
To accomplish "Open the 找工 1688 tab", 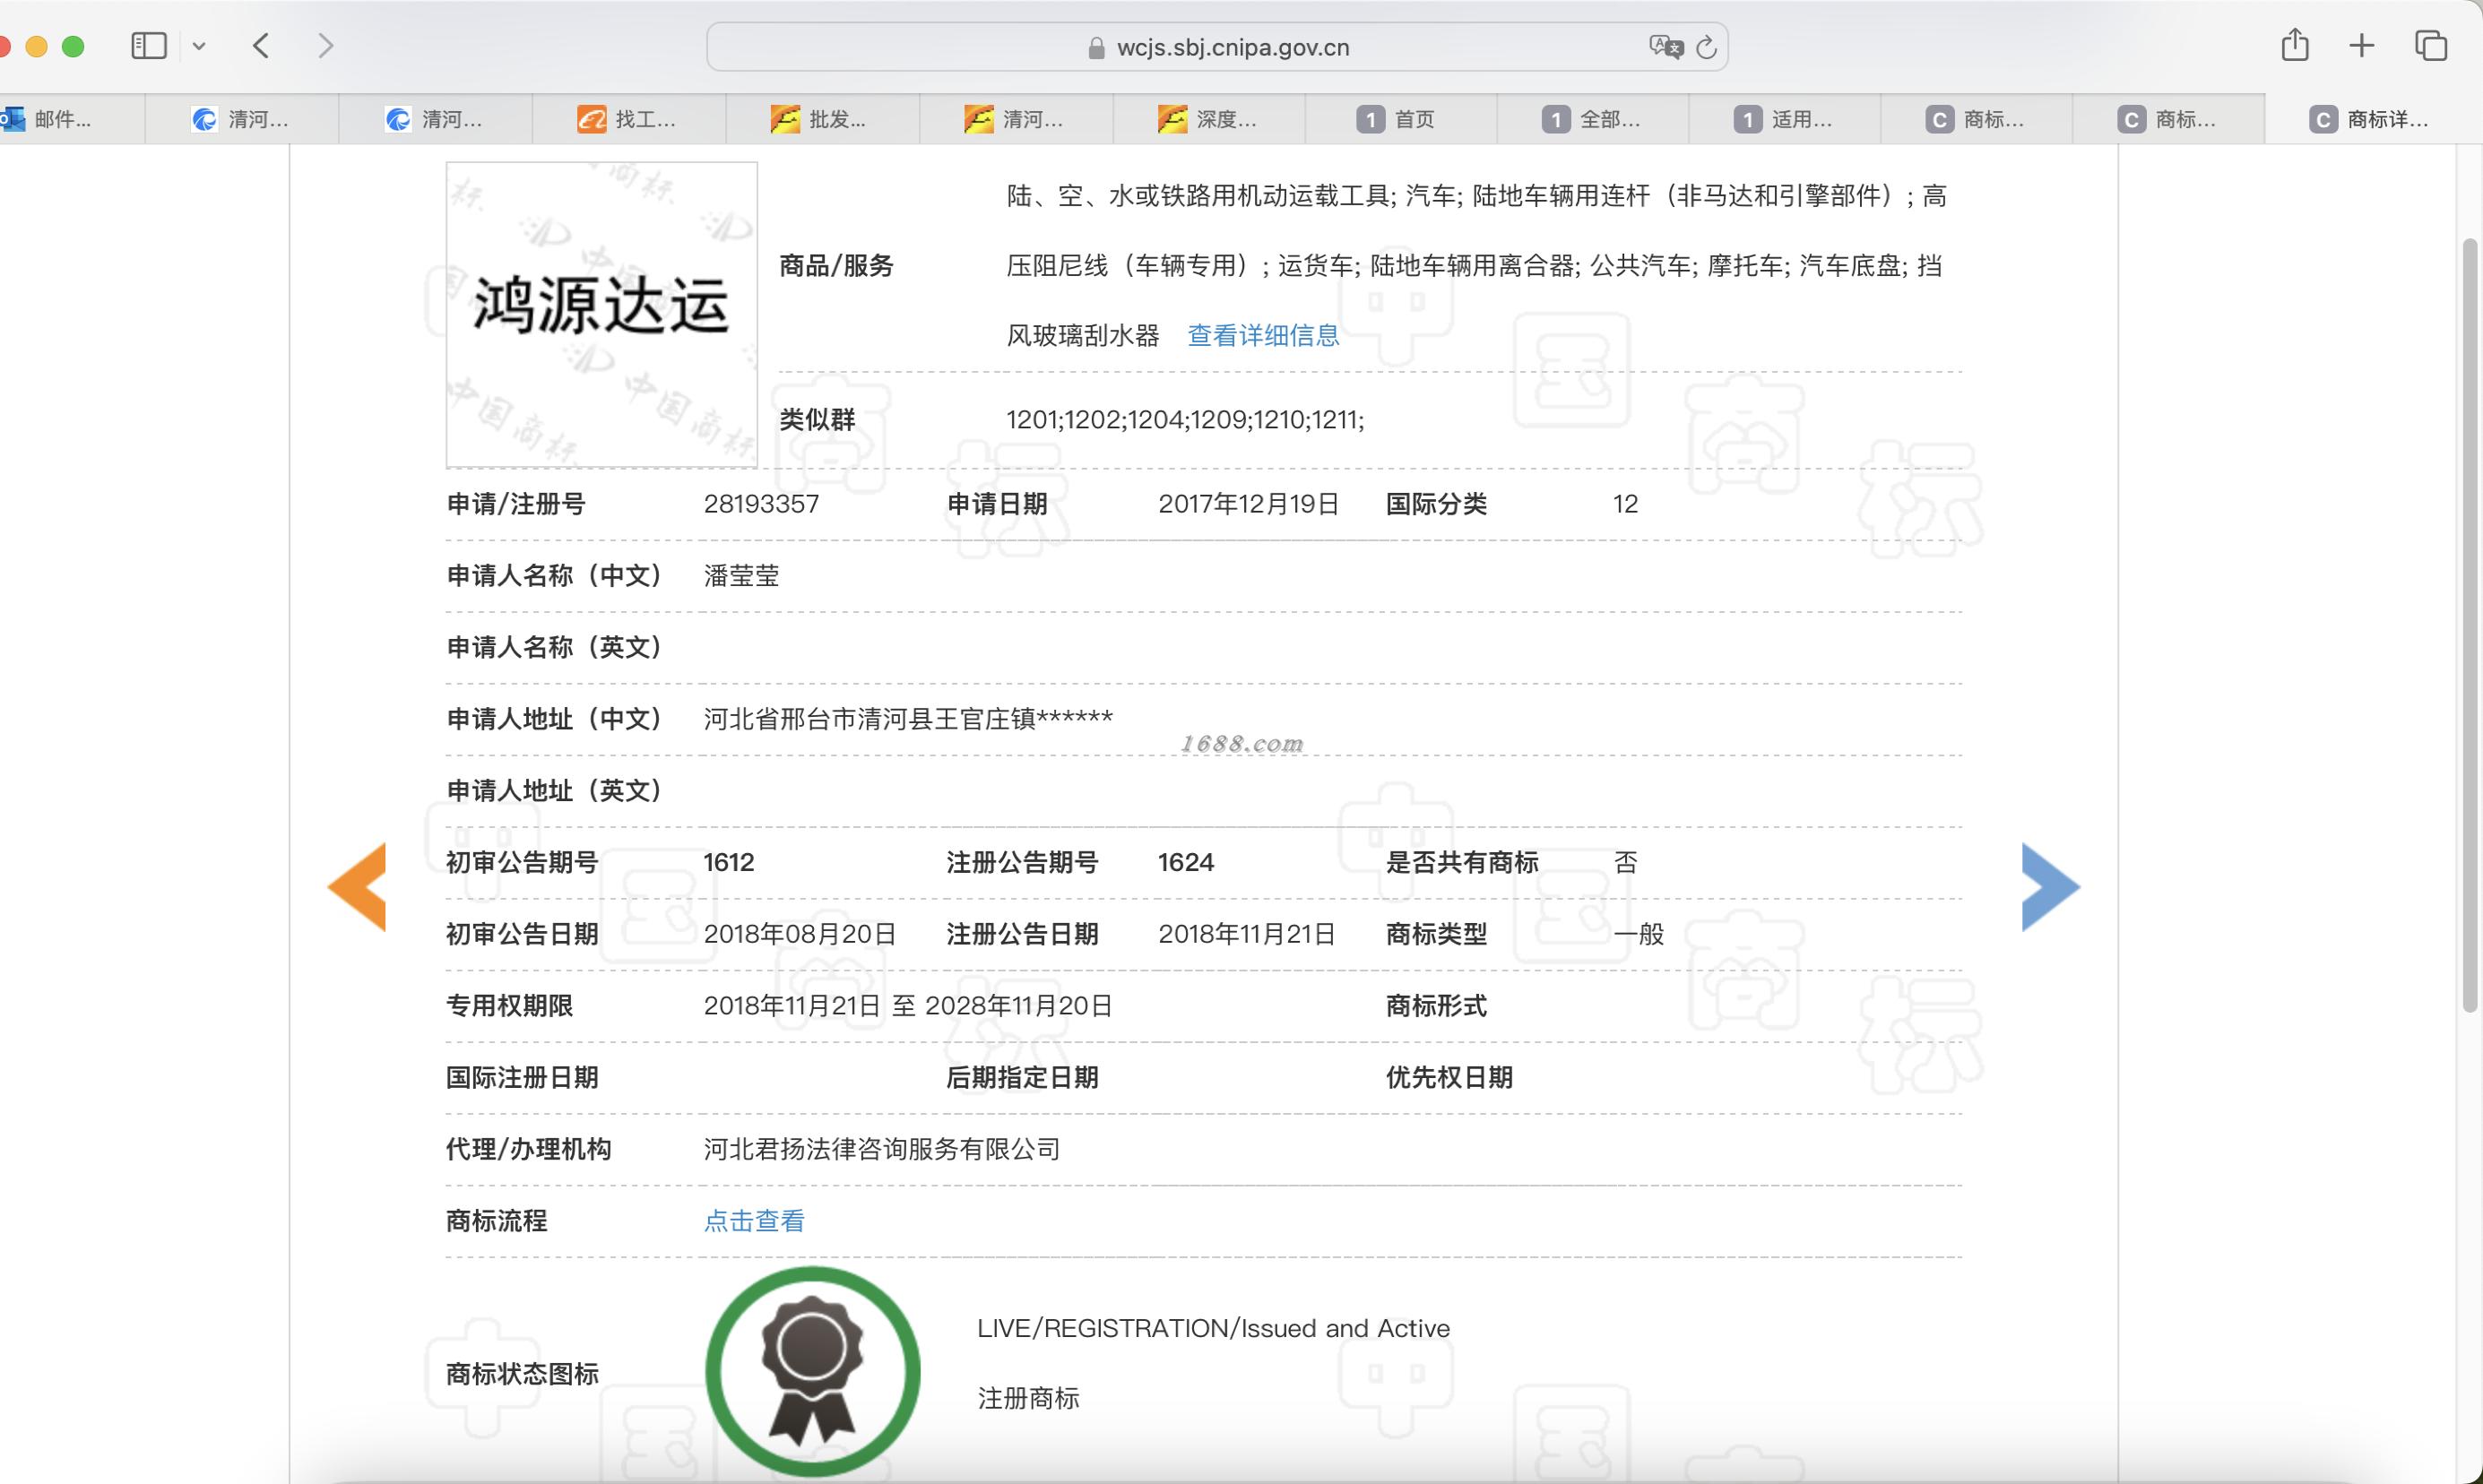I will (629, 120).
